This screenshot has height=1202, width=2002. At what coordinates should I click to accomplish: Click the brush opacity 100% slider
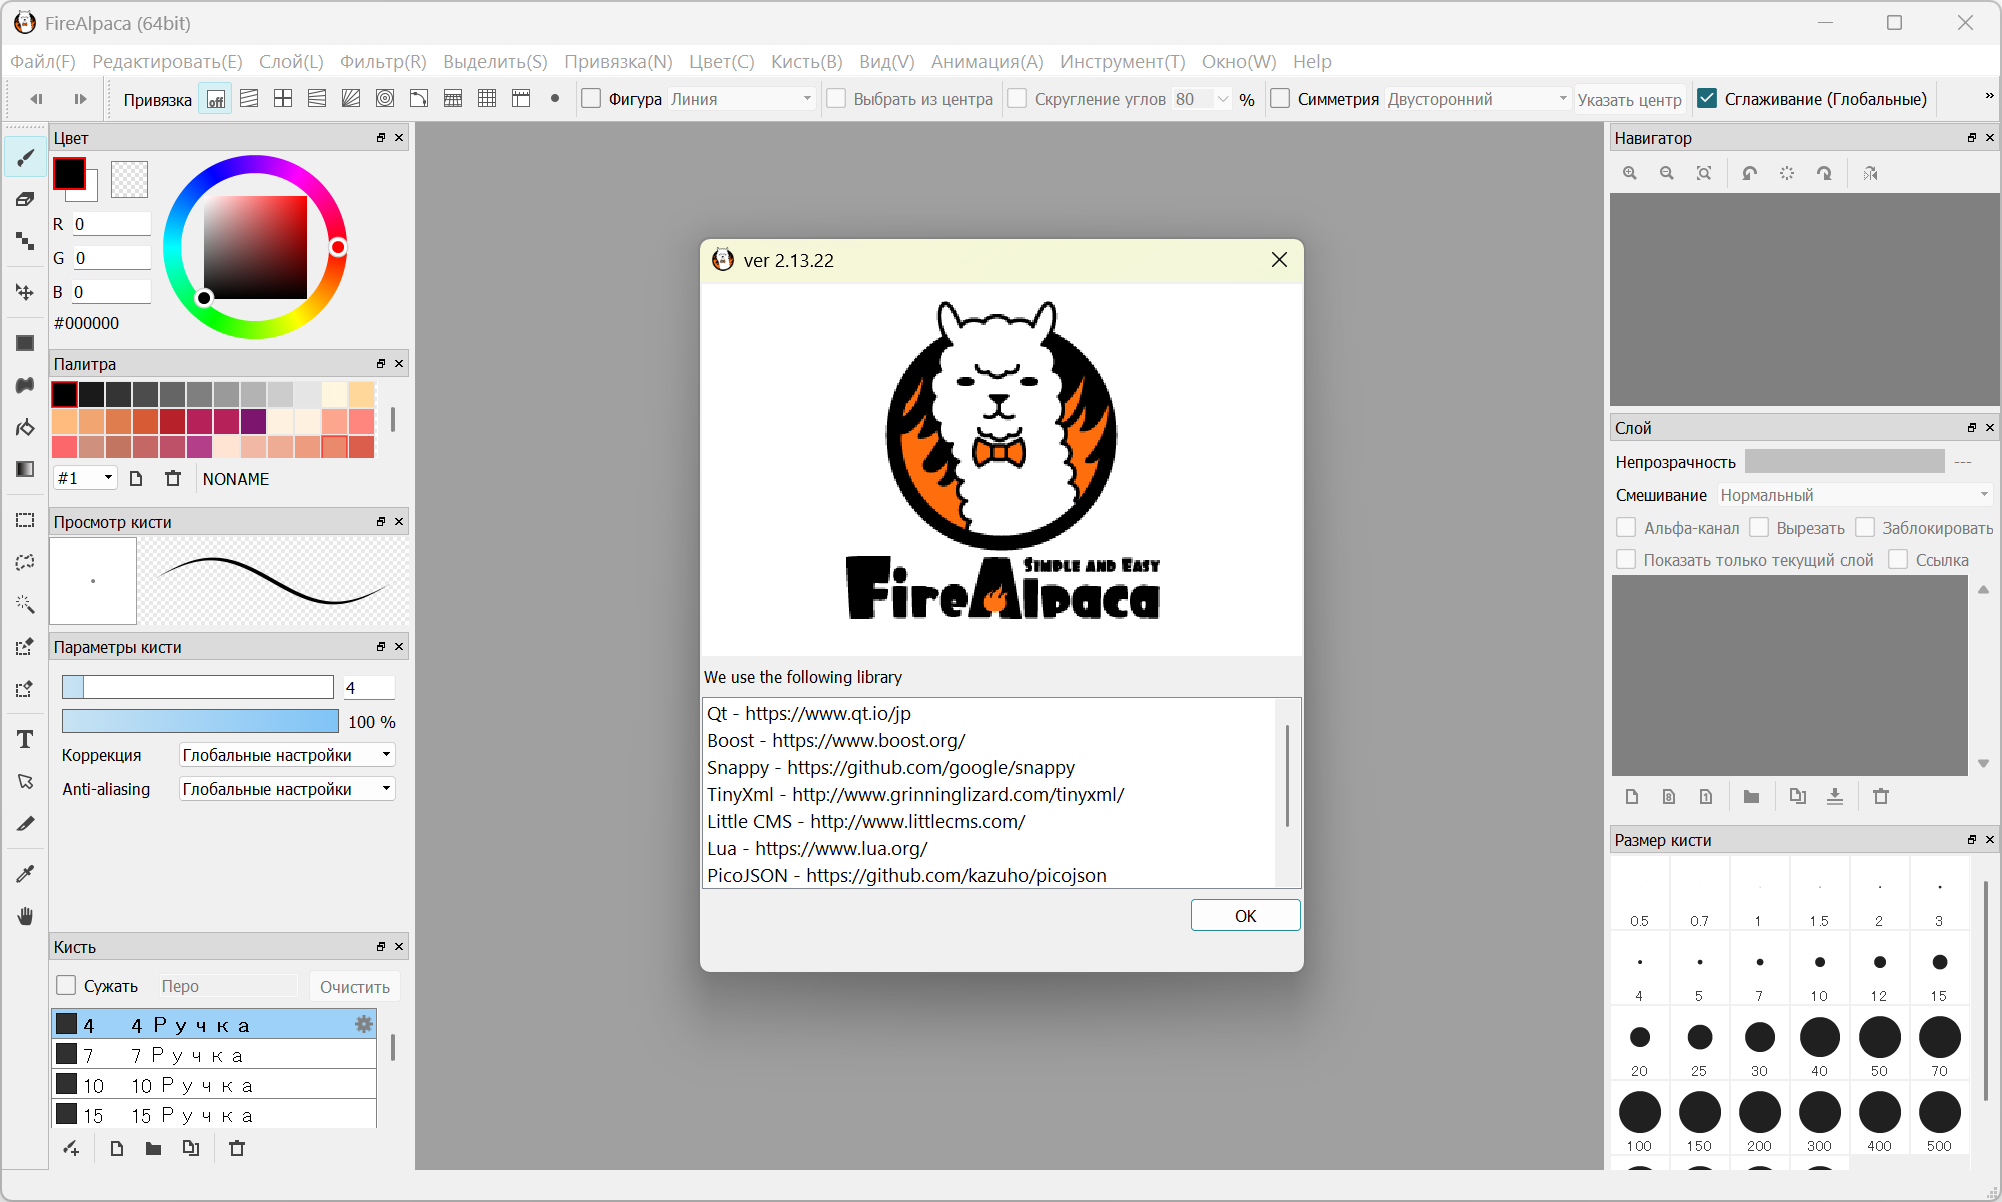pos(200,721)
